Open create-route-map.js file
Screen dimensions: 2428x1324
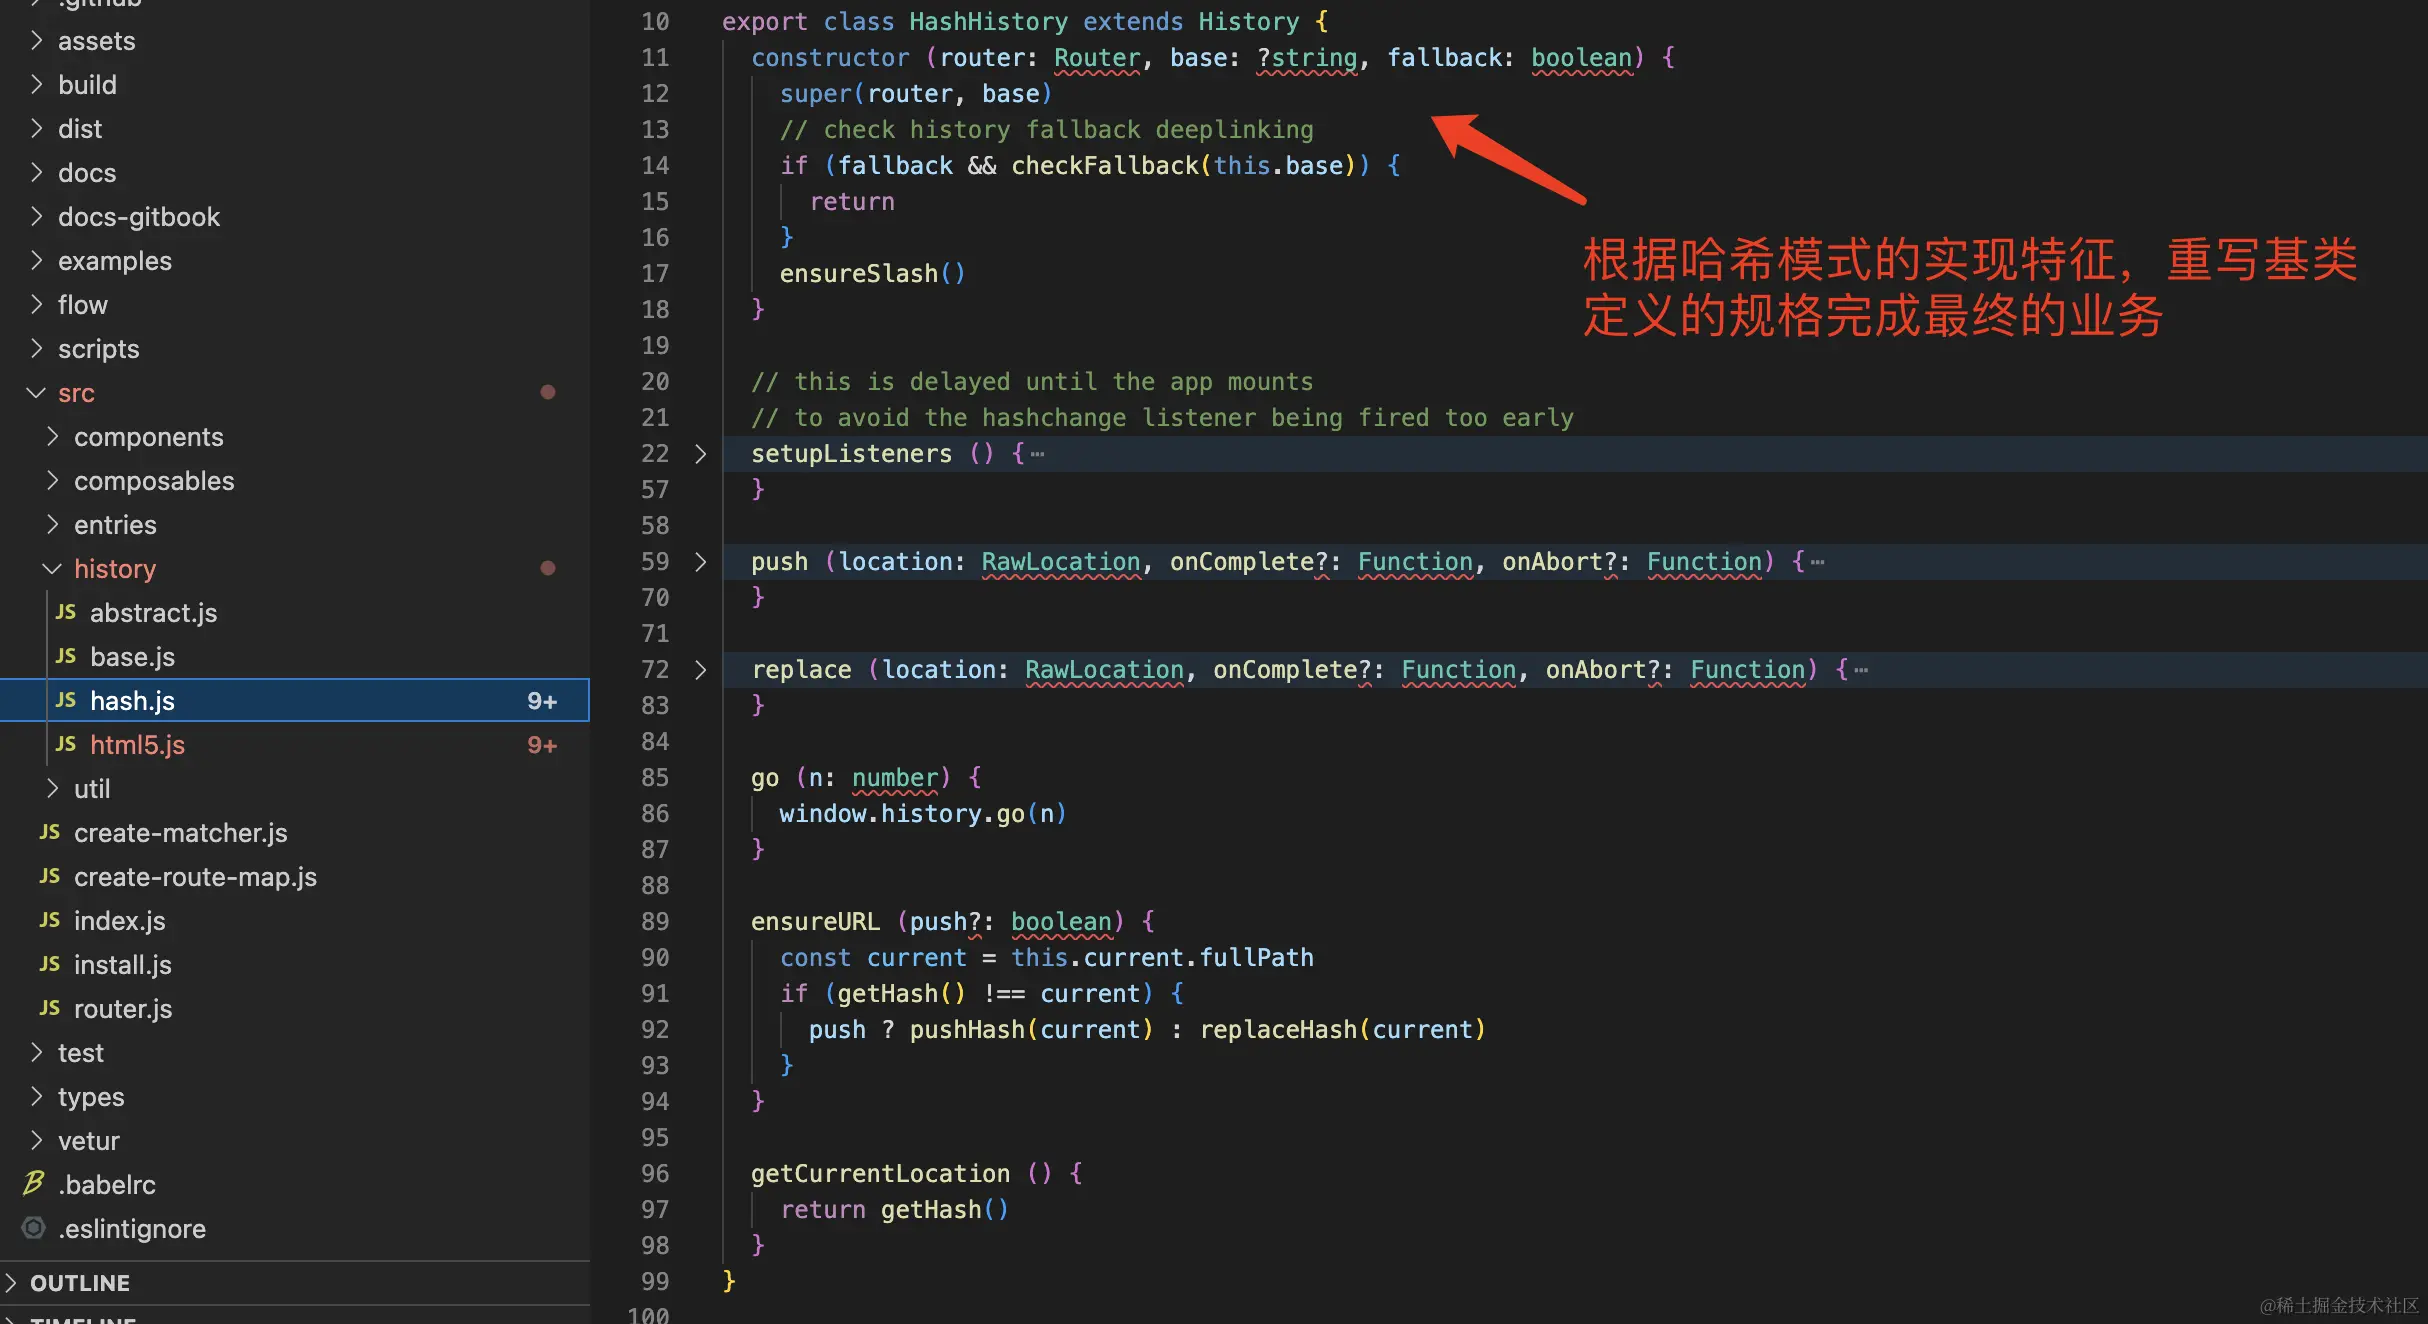point(195,876)
